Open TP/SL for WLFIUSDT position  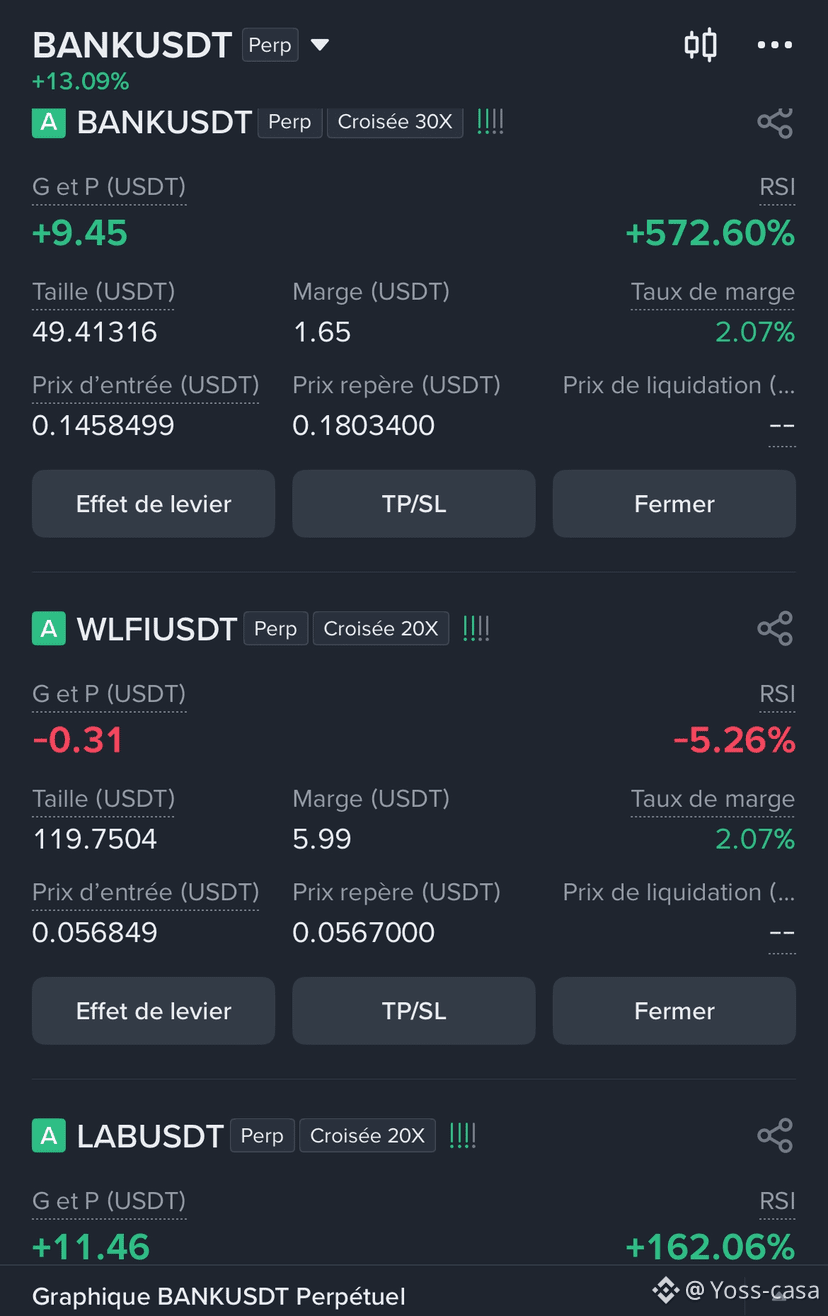coord(414,1011)
